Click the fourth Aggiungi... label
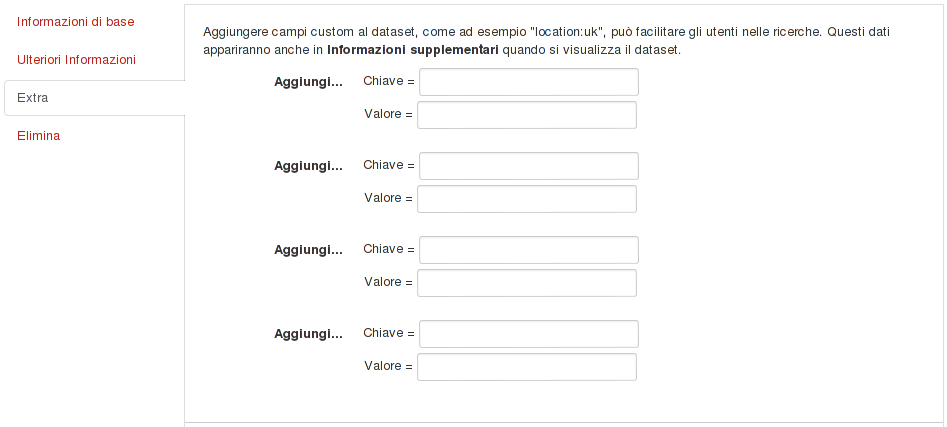This screenshot has height=427, width=947. coord(309,334)
